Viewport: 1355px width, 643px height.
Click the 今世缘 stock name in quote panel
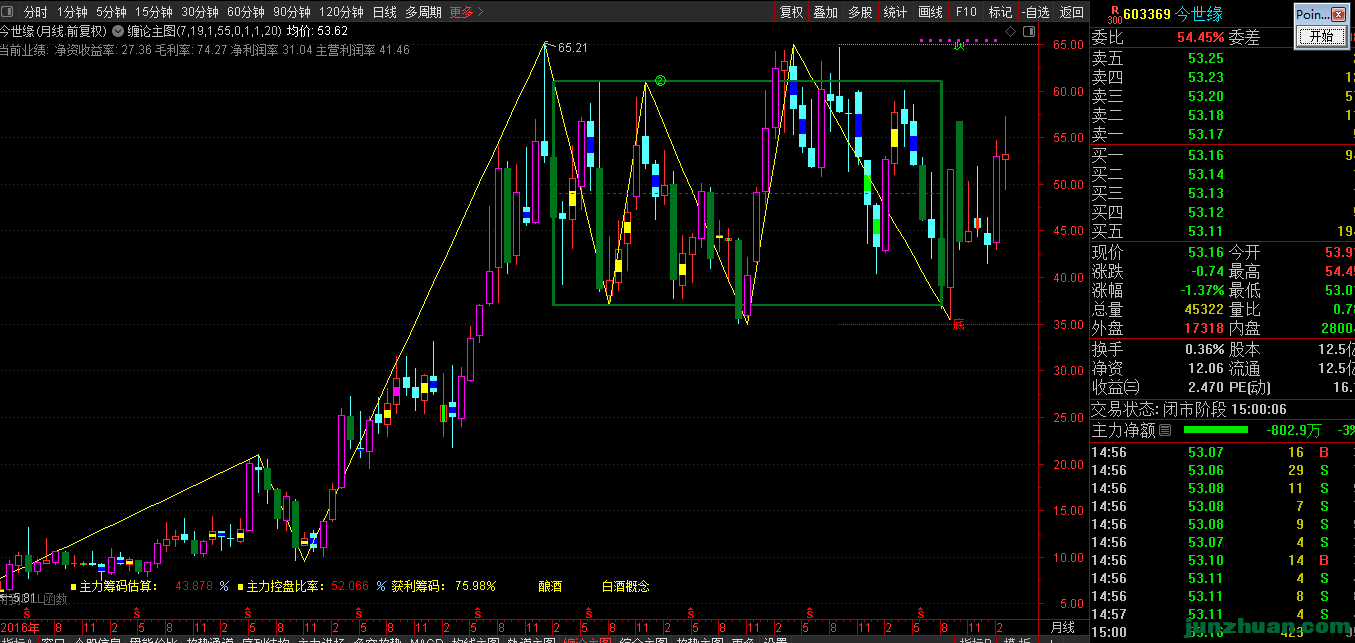point(1198,14)
